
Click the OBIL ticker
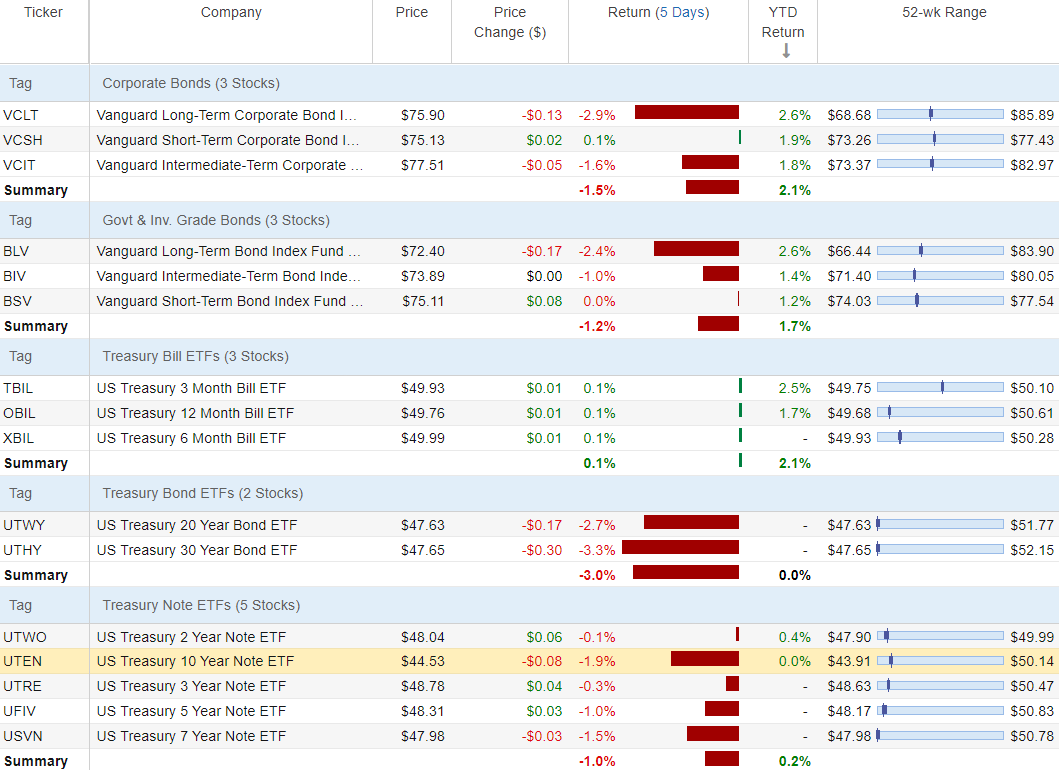[x=20, y=413]
